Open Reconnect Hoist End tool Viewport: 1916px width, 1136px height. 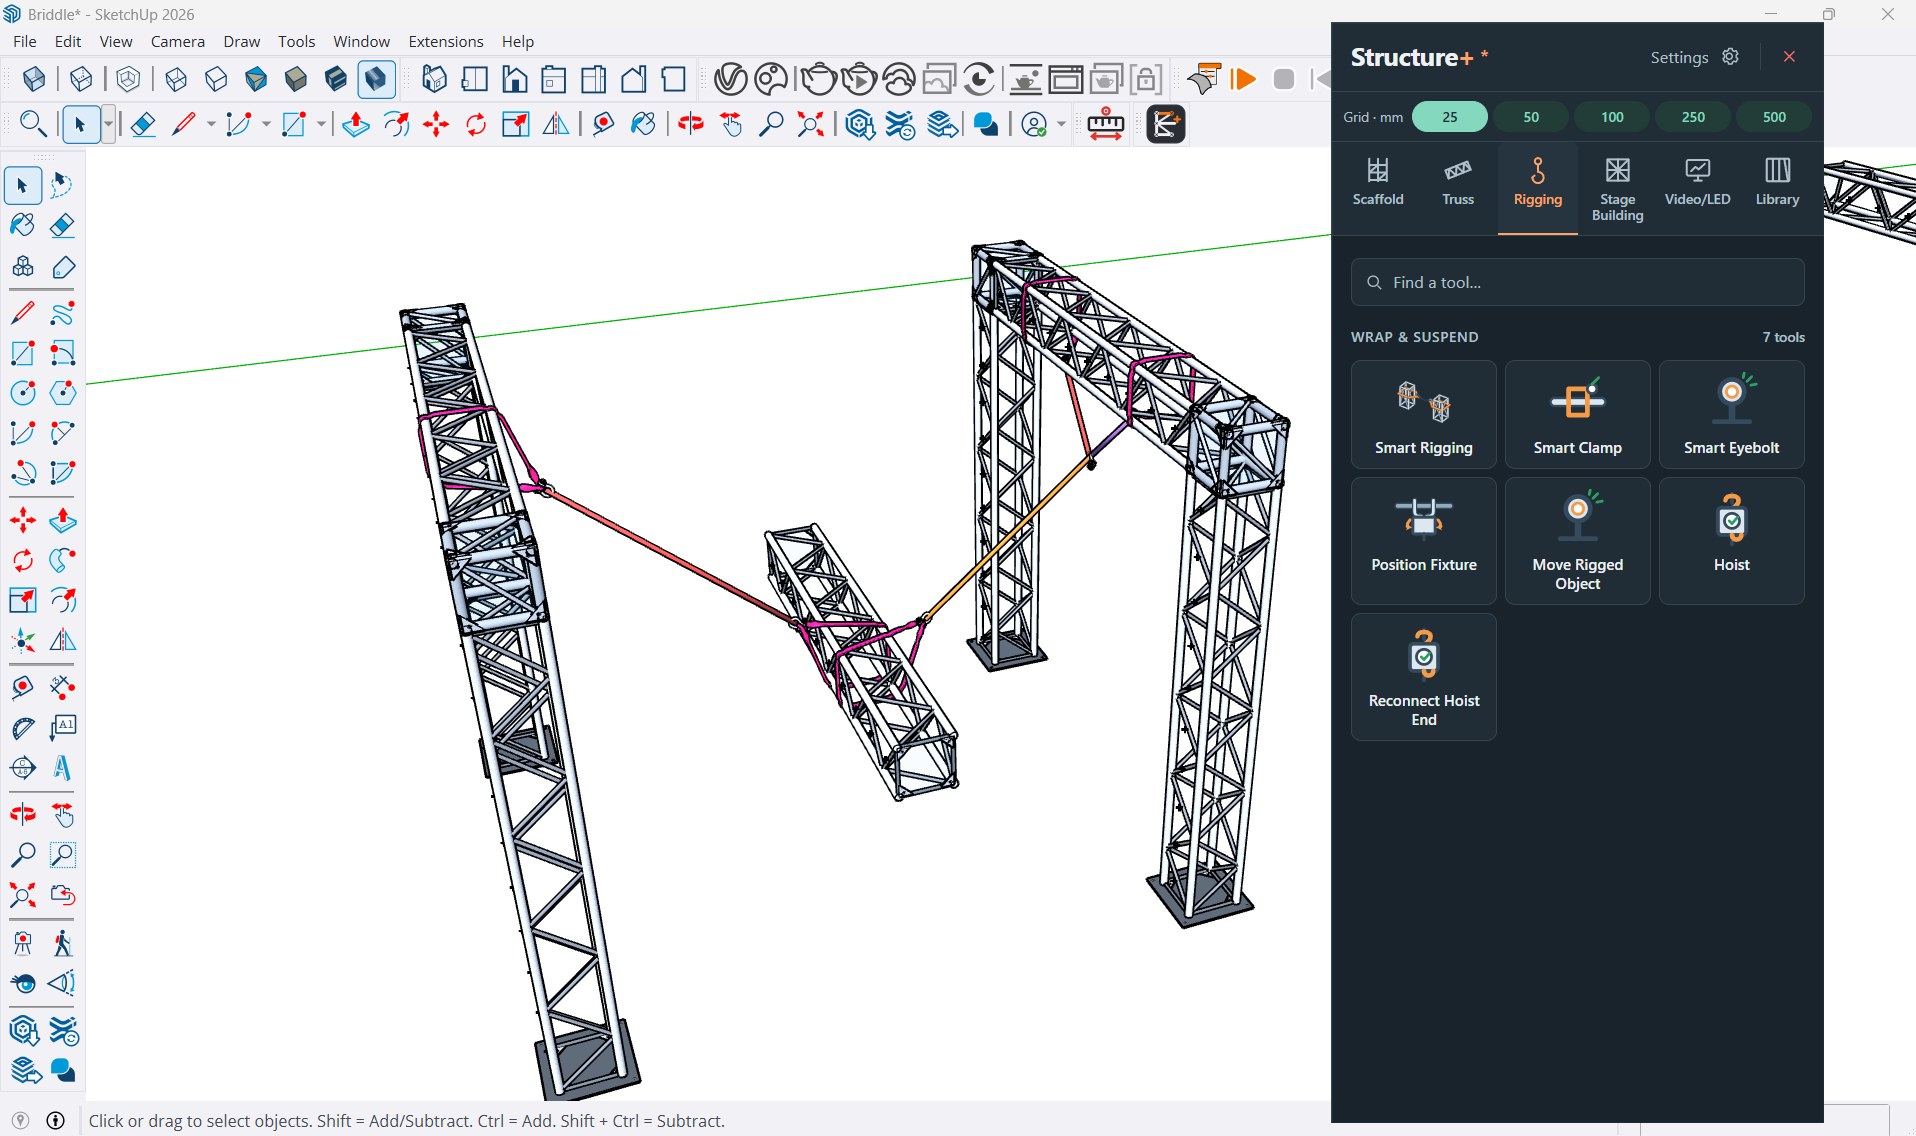[x=1423, y=677]
